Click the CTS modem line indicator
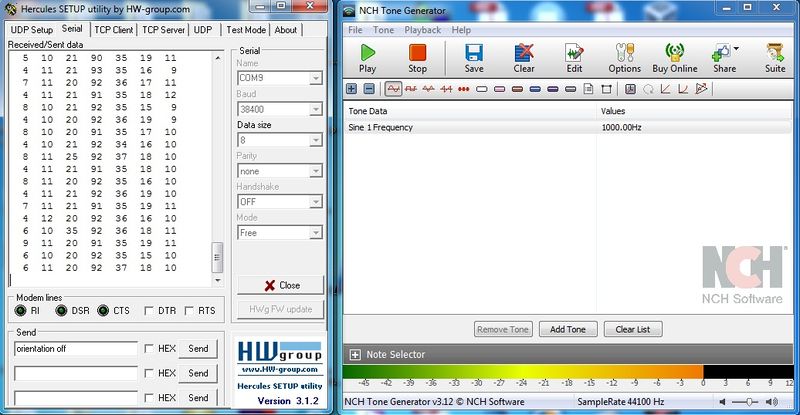Viewport: 800px width, 415px height. [x=103, y=310]
